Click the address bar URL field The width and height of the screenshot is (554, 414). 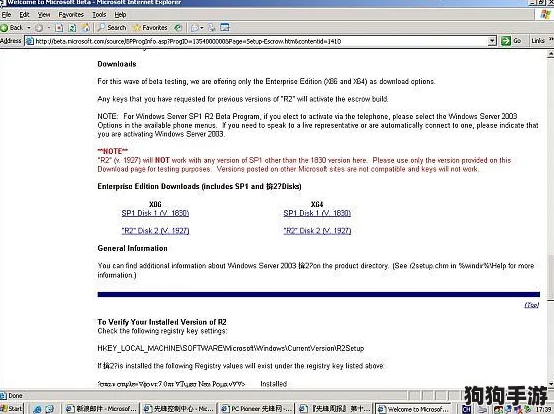coord(261,41)
